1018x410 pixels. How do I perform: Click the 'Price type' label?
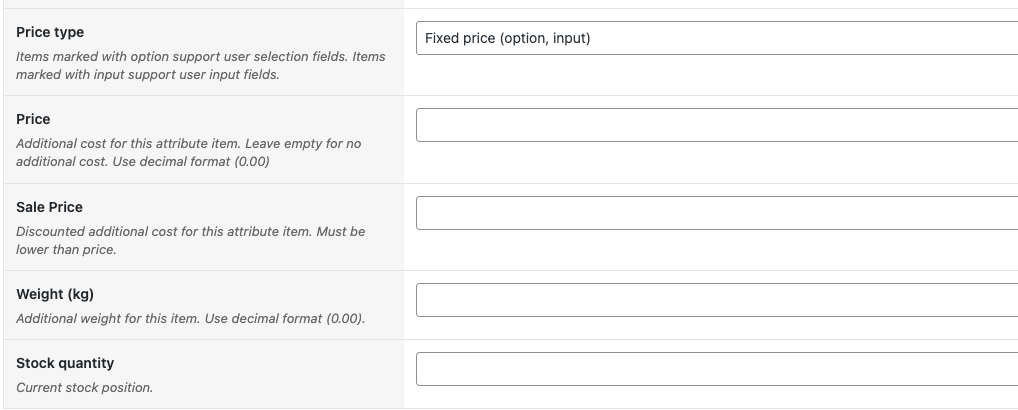[50, 32]
